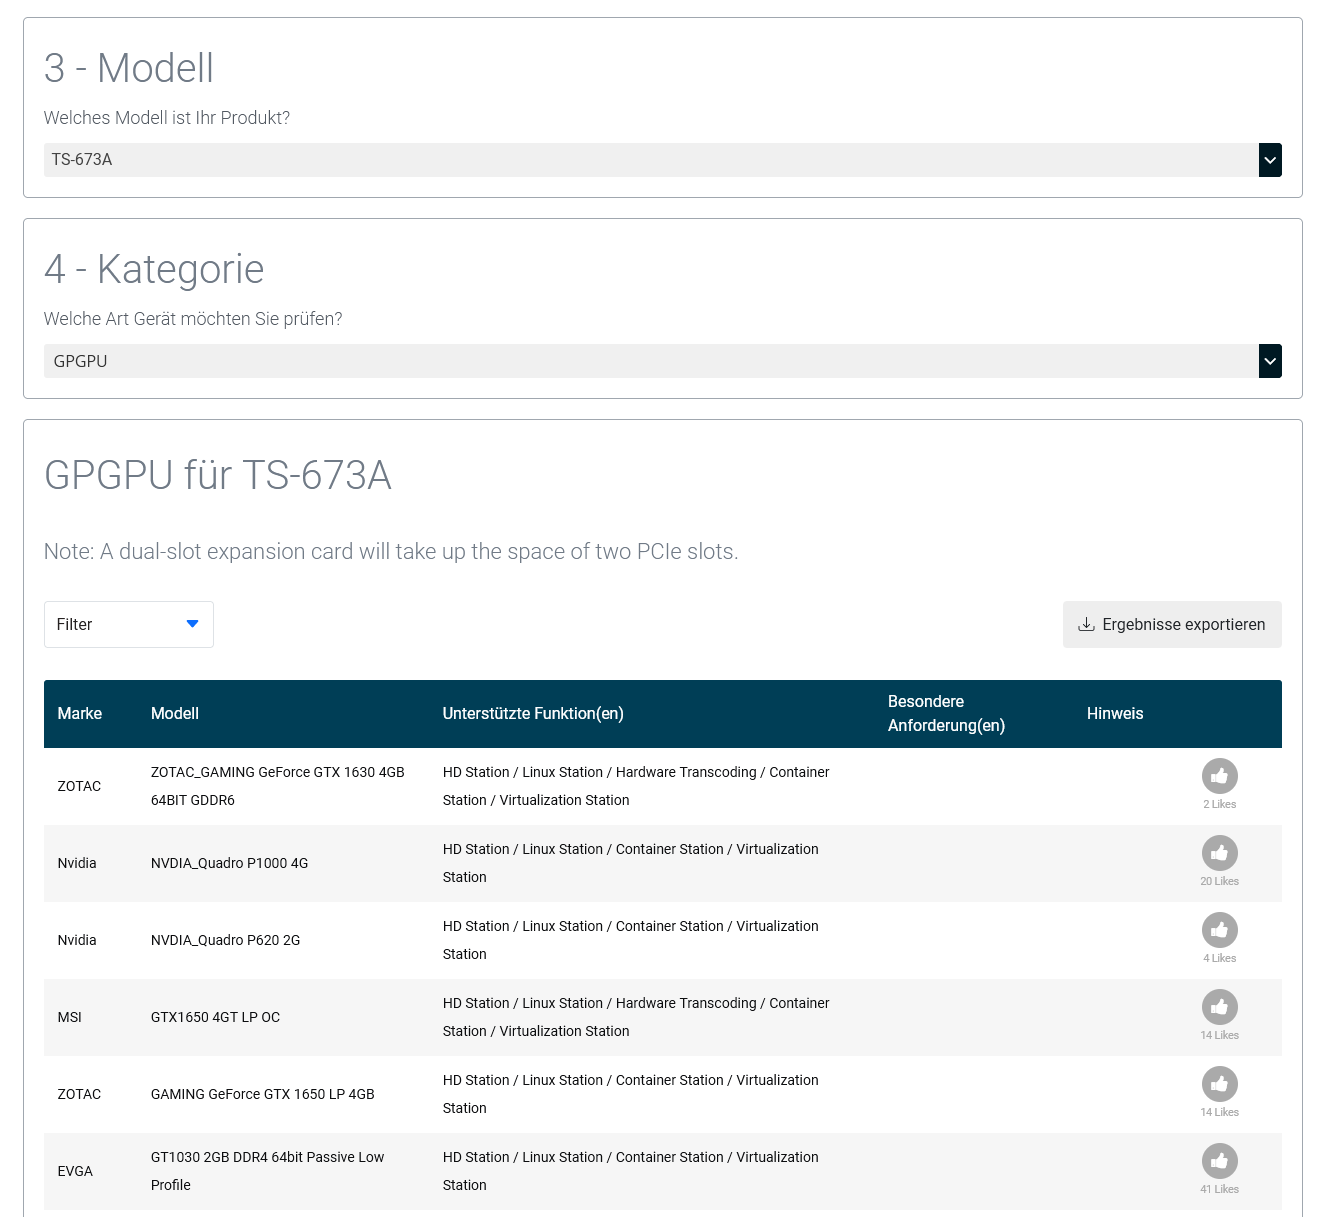Click the ZOTAC brand cell for GTX 1650 LP
This screenshot has height=1217, width=1325.
click(79, 1094)
